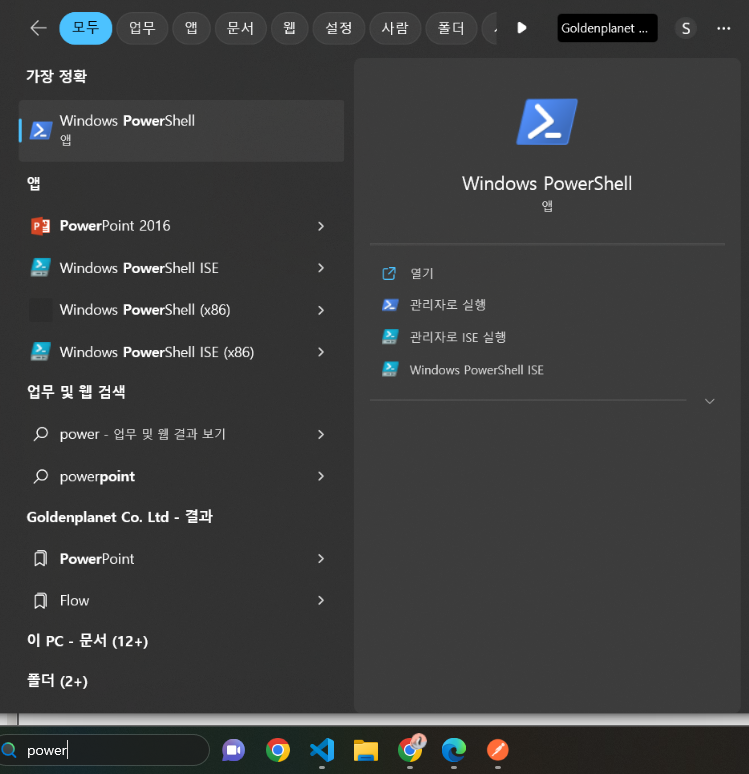Click bookmark icon beside Flow
Image resolution: width=749 pixels, height=774 pixels.
pos(40,601)
